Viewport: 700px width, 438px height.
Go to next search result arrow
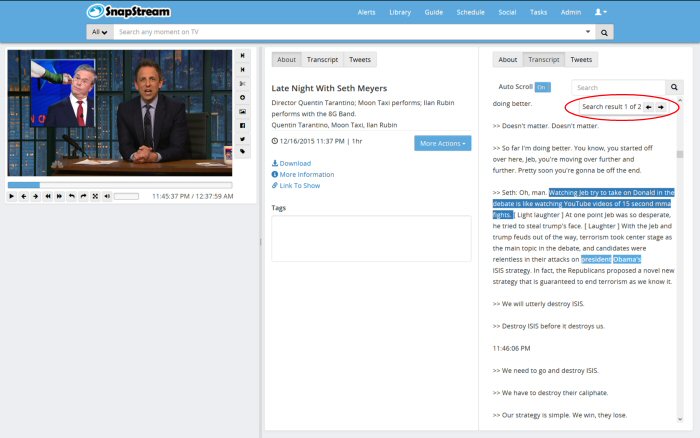661,107
